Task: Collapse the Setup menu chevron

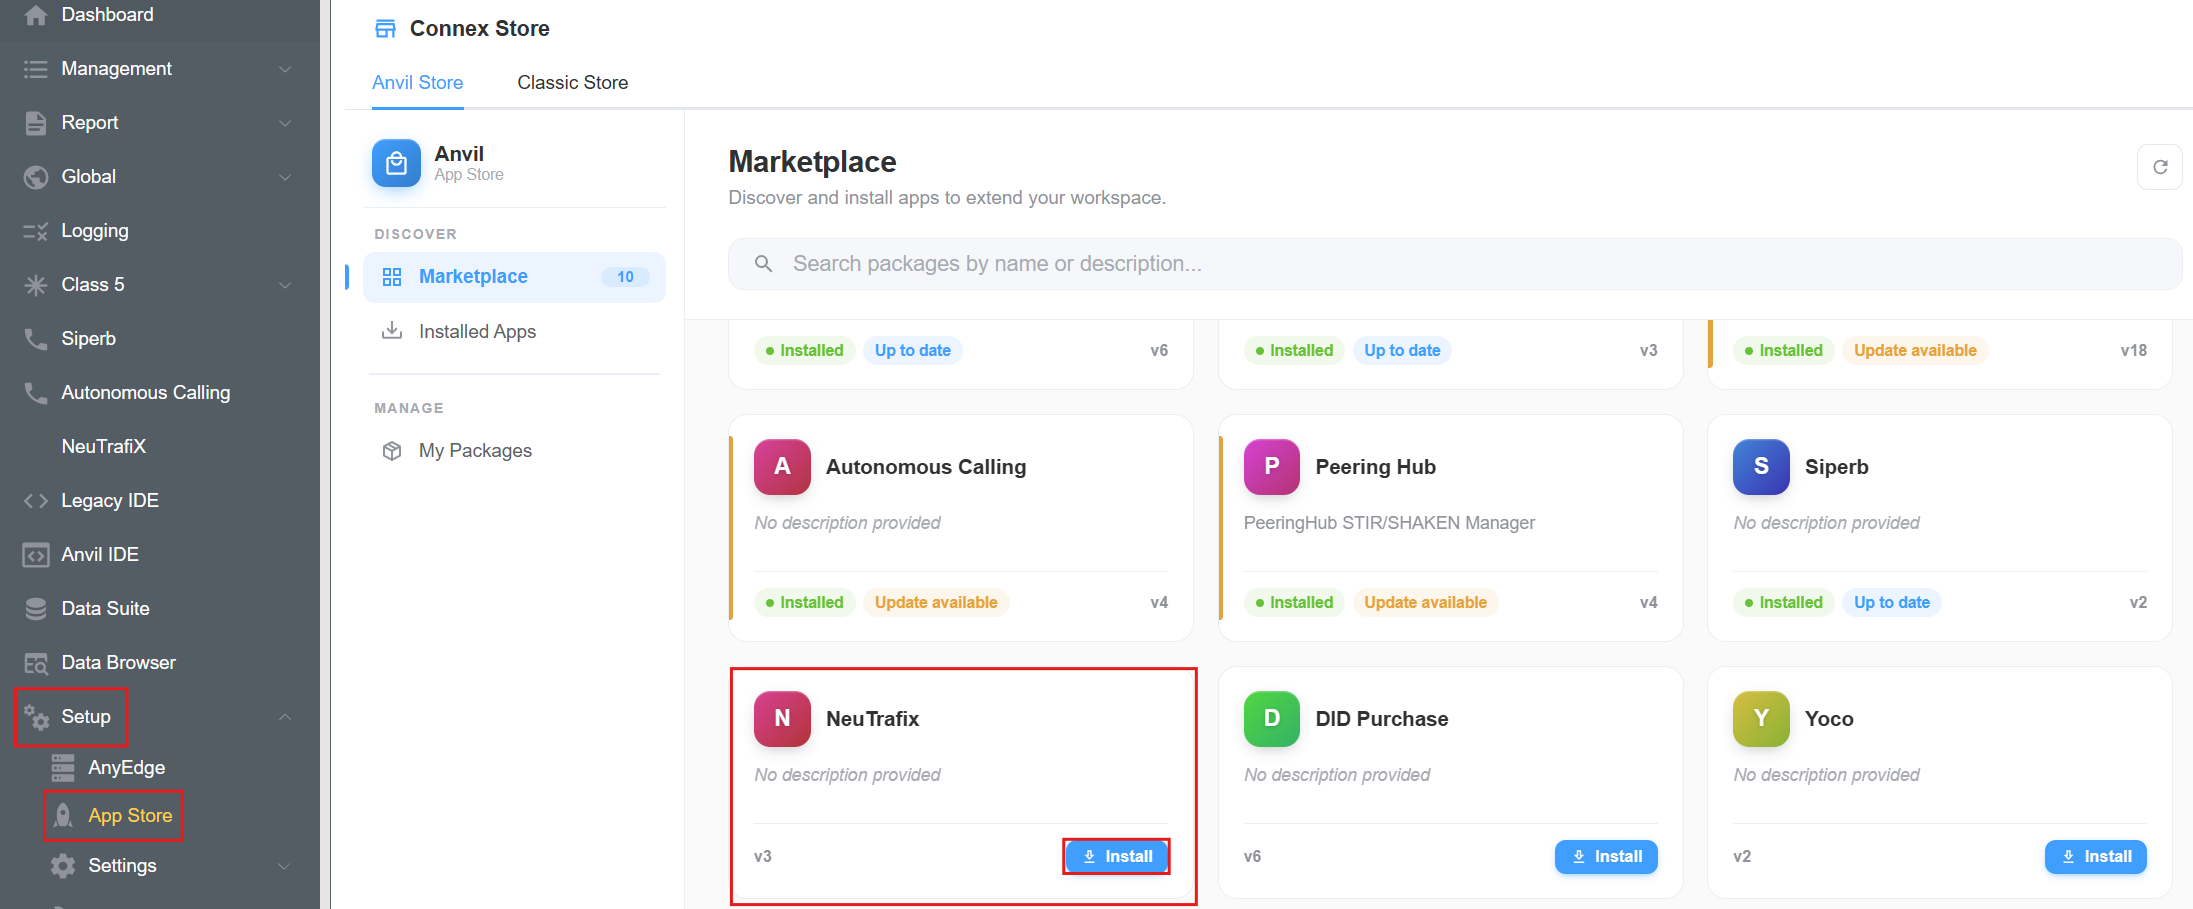Action: [x=285, y=717]
